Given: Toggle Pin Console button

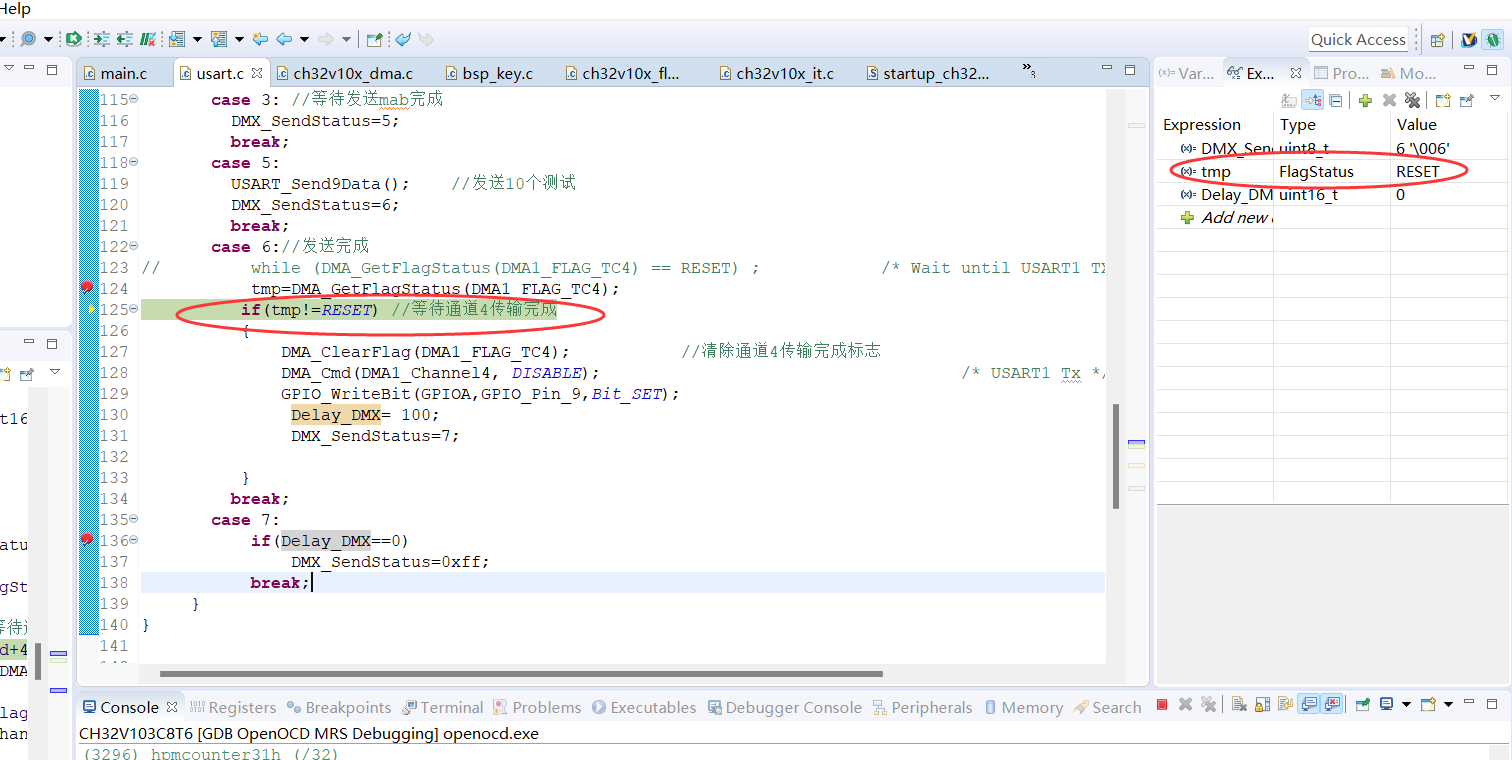Looking at the screenshot, I should pos(1362,705).
